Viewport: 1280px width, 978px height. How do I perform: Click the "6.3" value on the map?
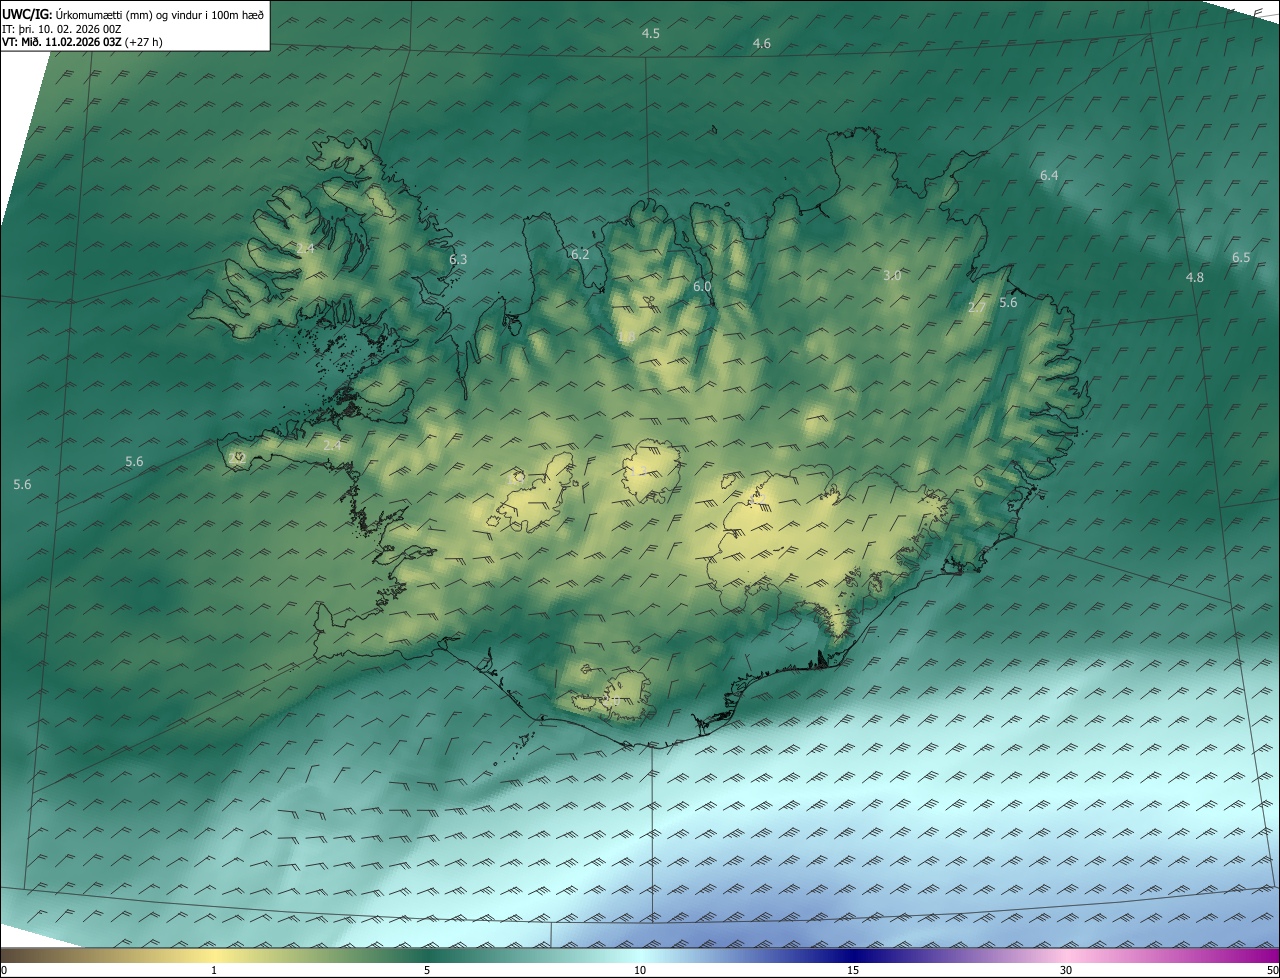coord(458,260)
